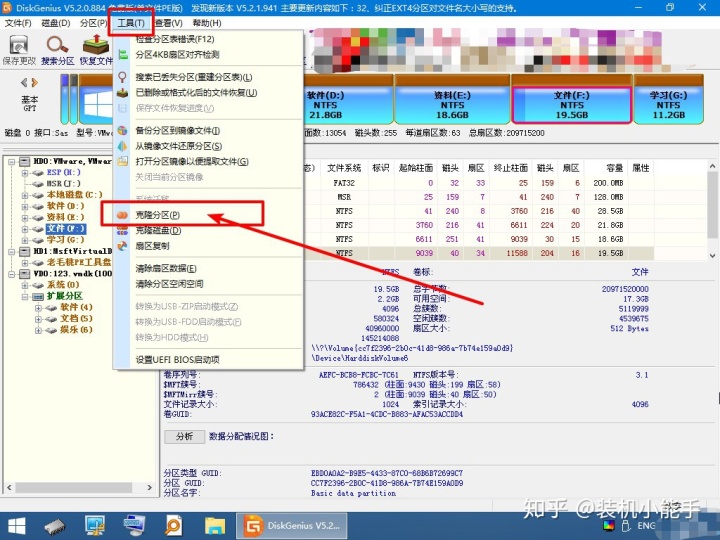Collapse the HD0 VMware disk tree node
Screen dimensions: 720x540
[x=11, y=162]
